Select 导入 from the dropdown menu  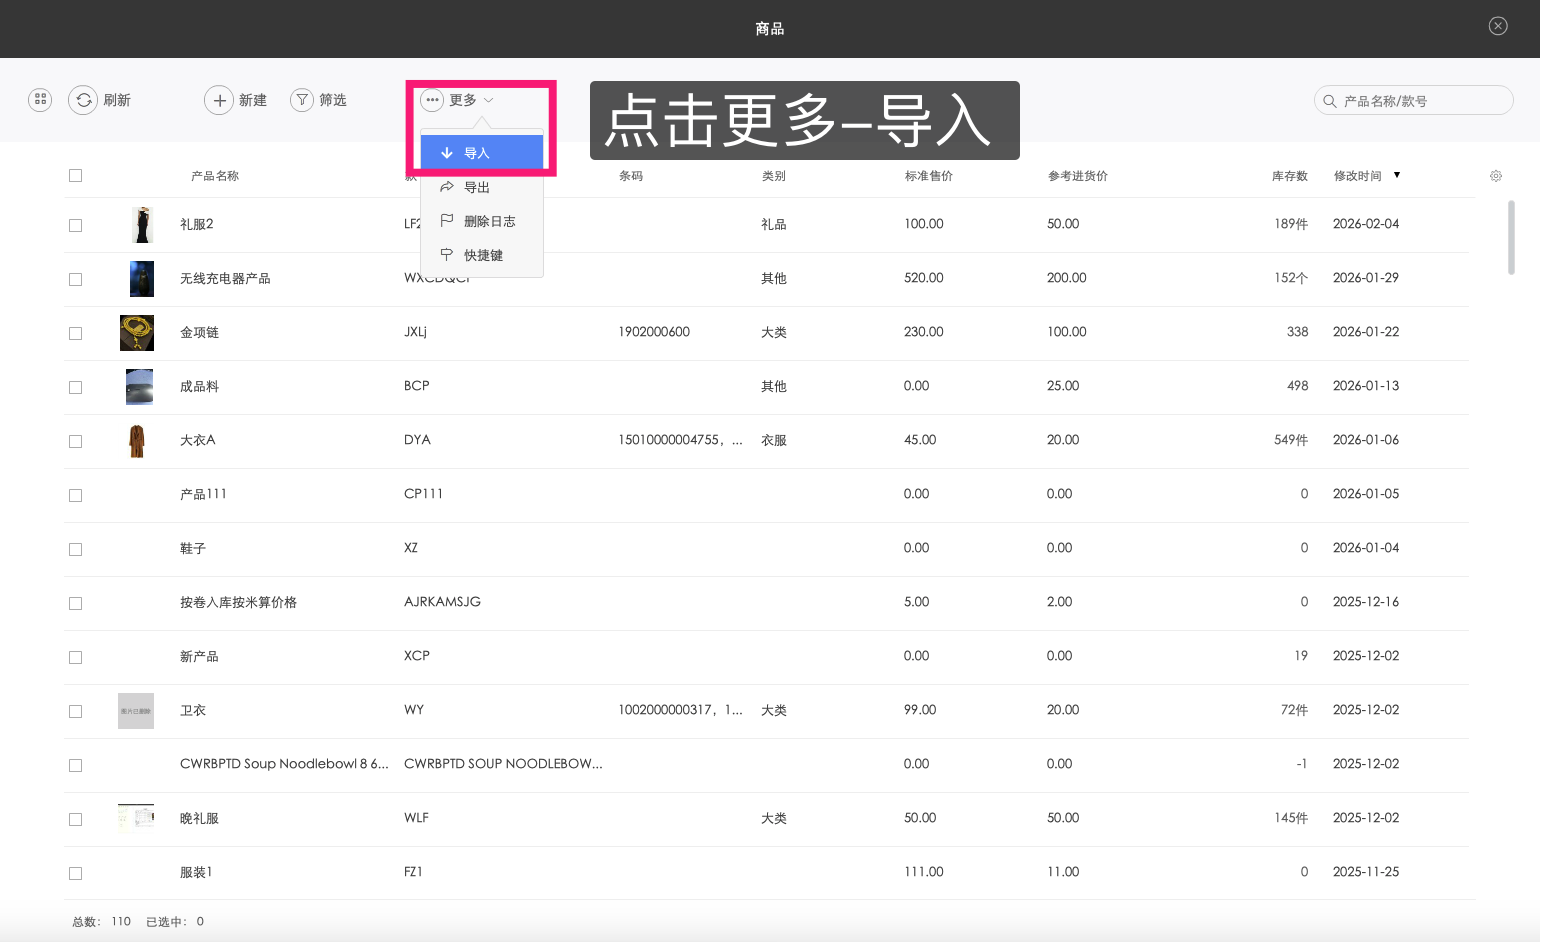coord(478,152)
